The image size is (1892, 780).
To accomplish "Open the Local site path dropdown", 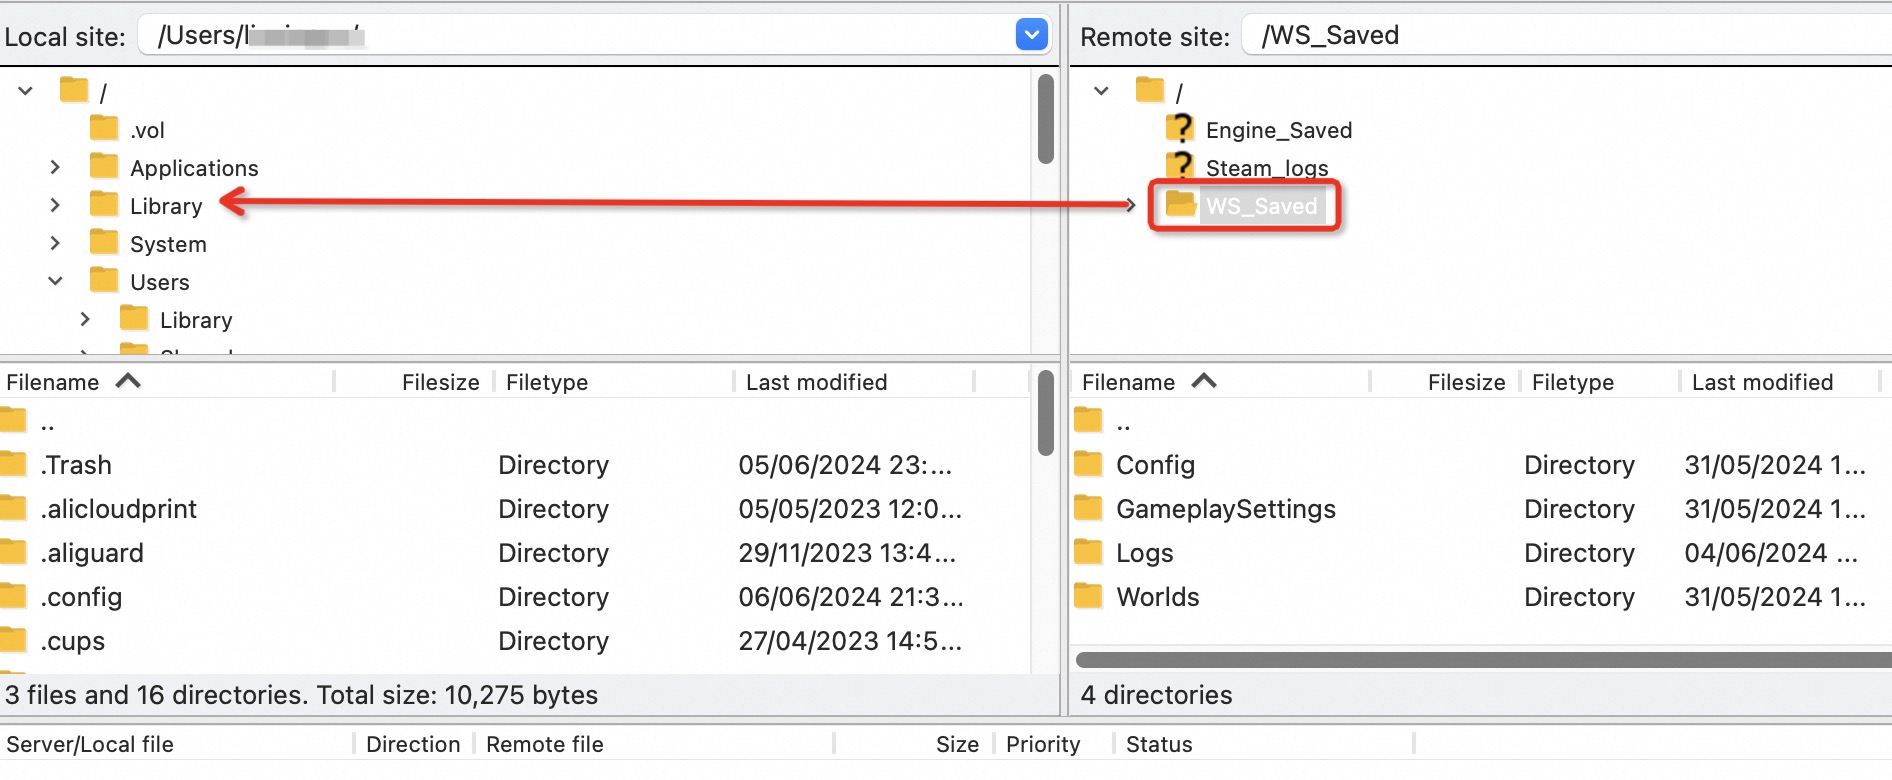I will [1031, 35].
